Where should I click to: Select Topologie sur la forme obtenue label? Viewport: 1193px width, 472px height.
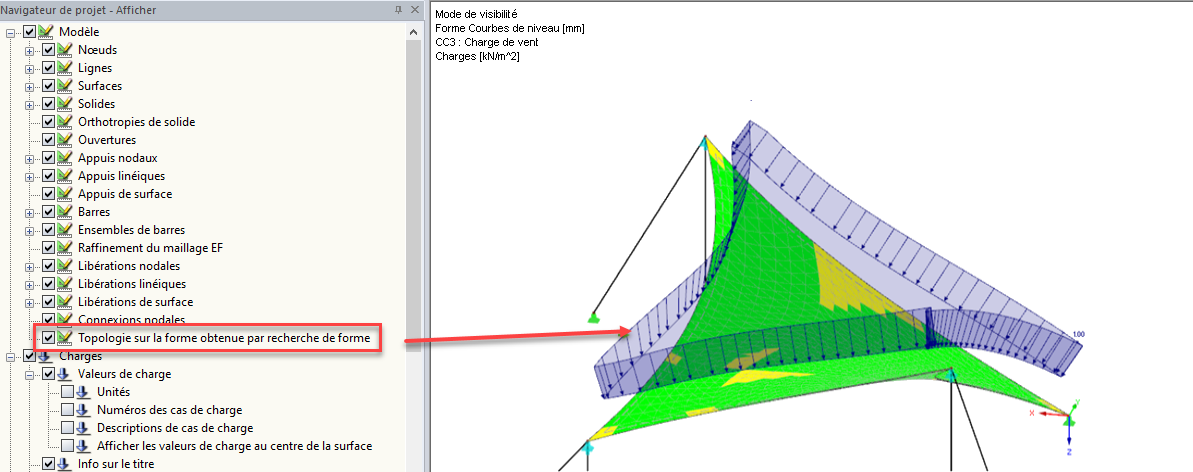coord(224,337)
